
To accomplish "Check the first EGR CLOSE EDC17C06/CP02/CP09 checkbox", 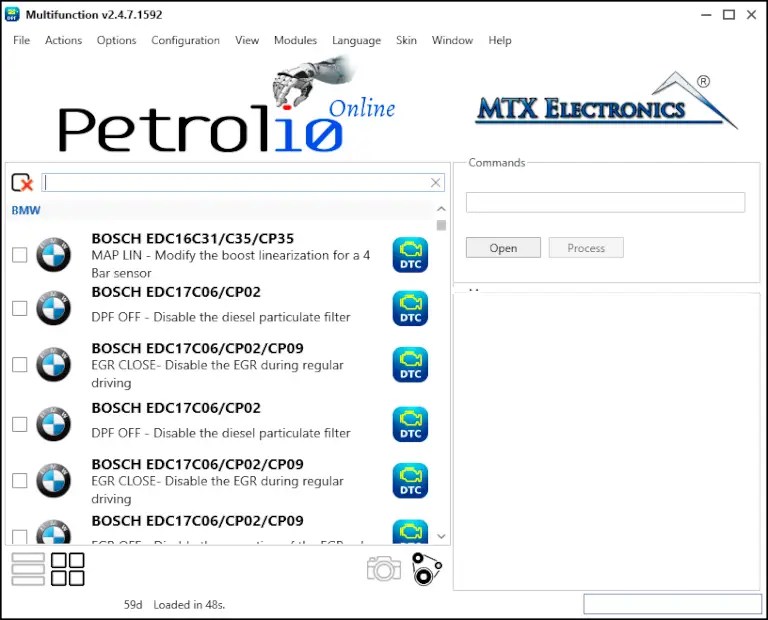I will click(x=20, y=364).
